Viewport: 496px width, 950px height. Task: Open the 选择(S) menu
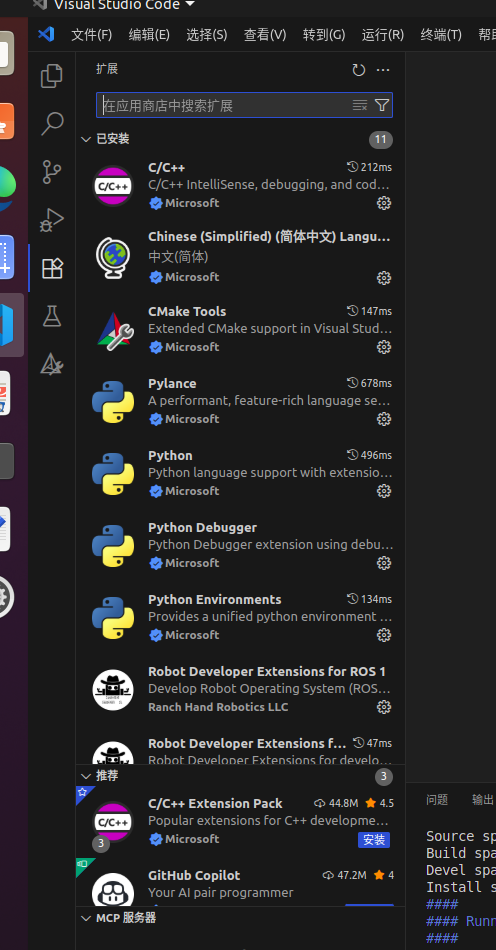[x=207, y=35]
